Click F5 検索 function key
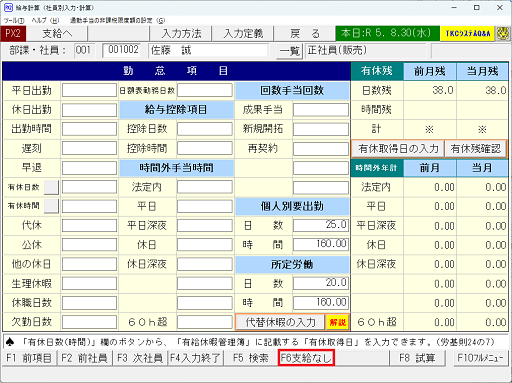This screenshot has width=512, height=383. 250,358
